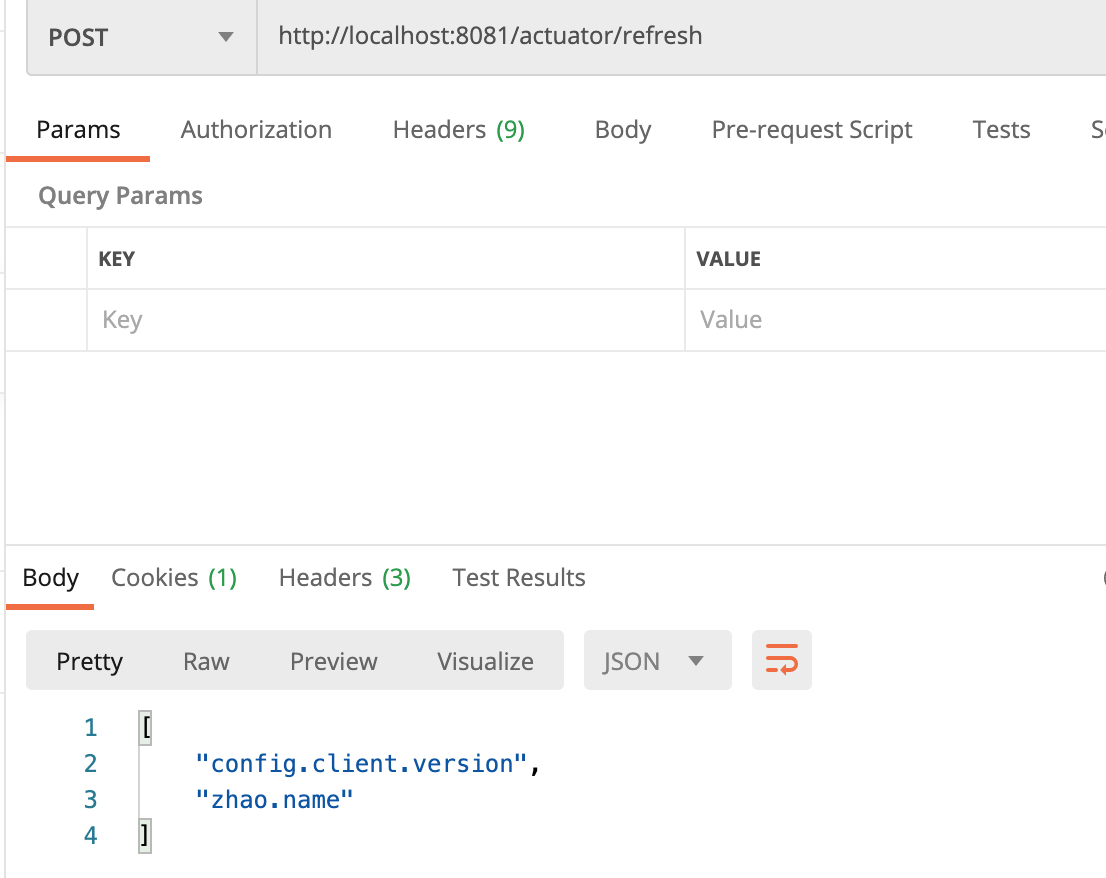View the Test Results tab
Image resolution: width=1106 pixels, height=878 pixels.
518,578
